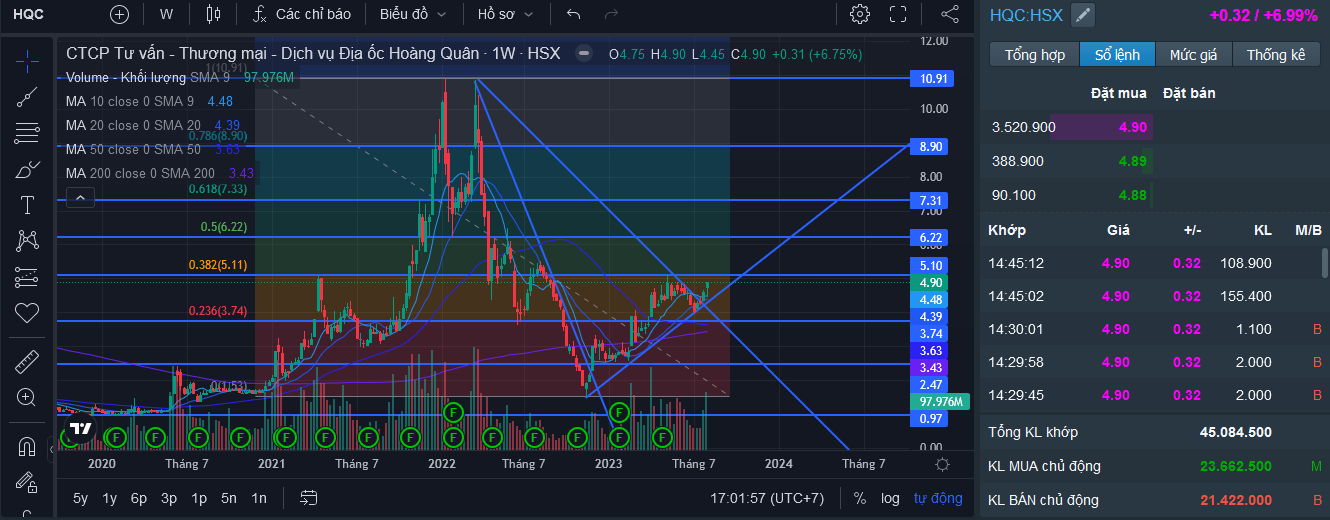Click the fullscreen mode icon
Image resolution: width=1330 pixels, height=520 pixels.
click(x=898, y=14)
